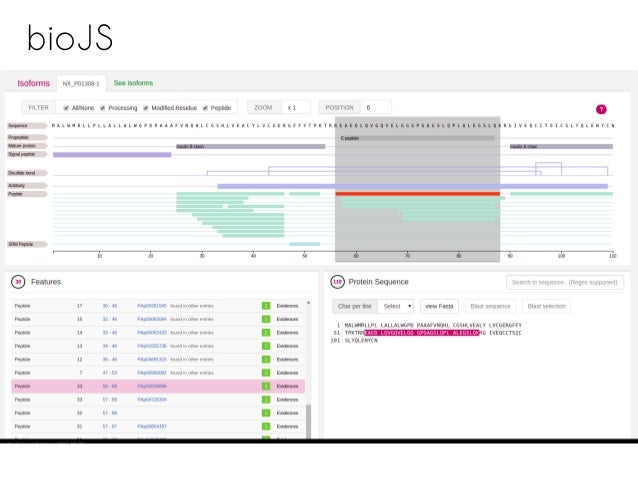Click the Features count circle badge

click(x=18, y=282)
